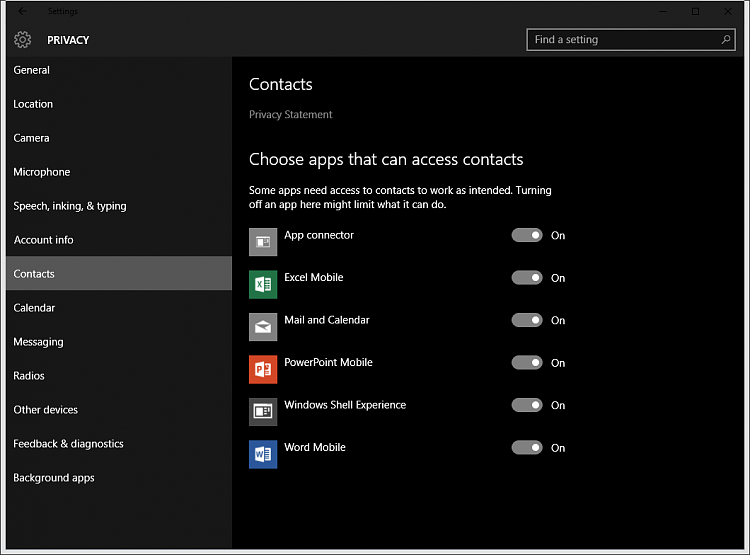Open the General privacy section

[119, 70]
